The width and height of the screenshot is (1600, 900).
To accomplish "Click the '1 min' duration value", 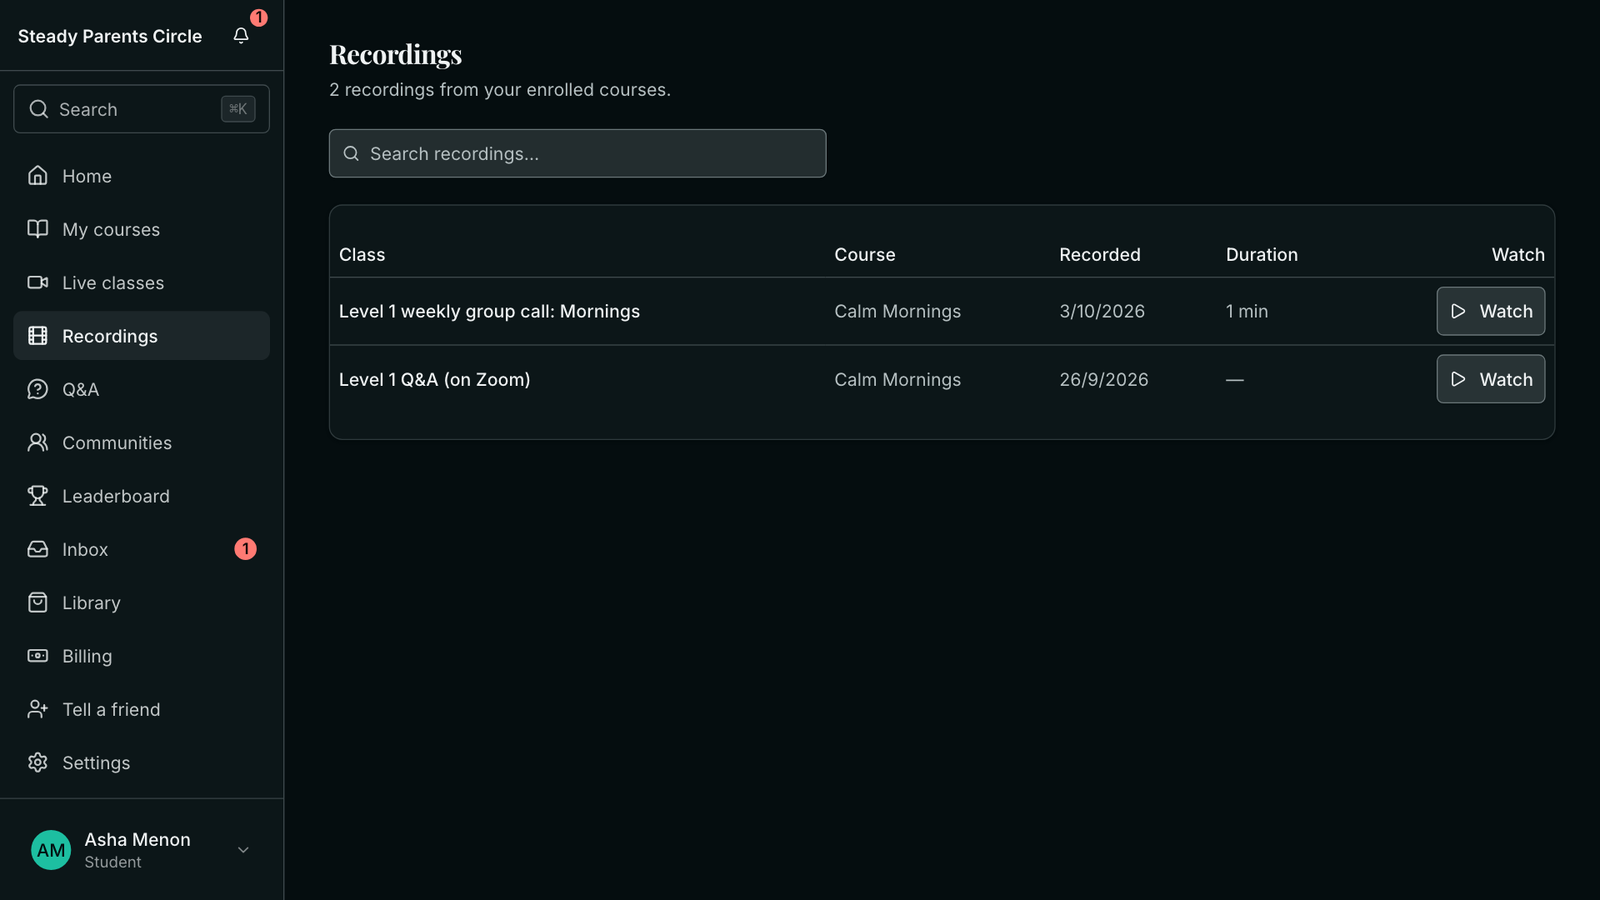I will pos(1247,311).
